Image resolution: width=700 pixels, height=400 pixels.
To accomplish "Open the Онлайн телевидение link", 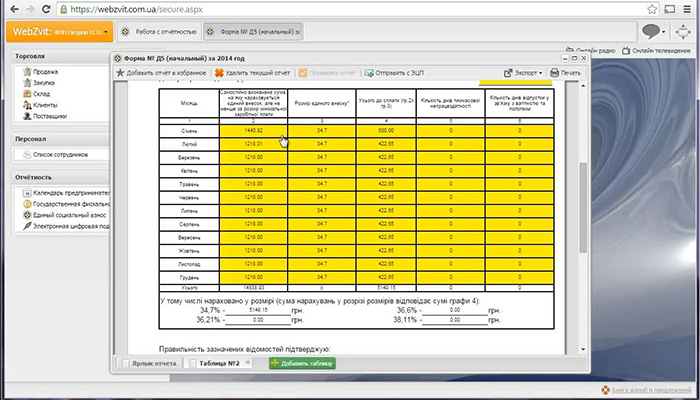I will (656, 50).
